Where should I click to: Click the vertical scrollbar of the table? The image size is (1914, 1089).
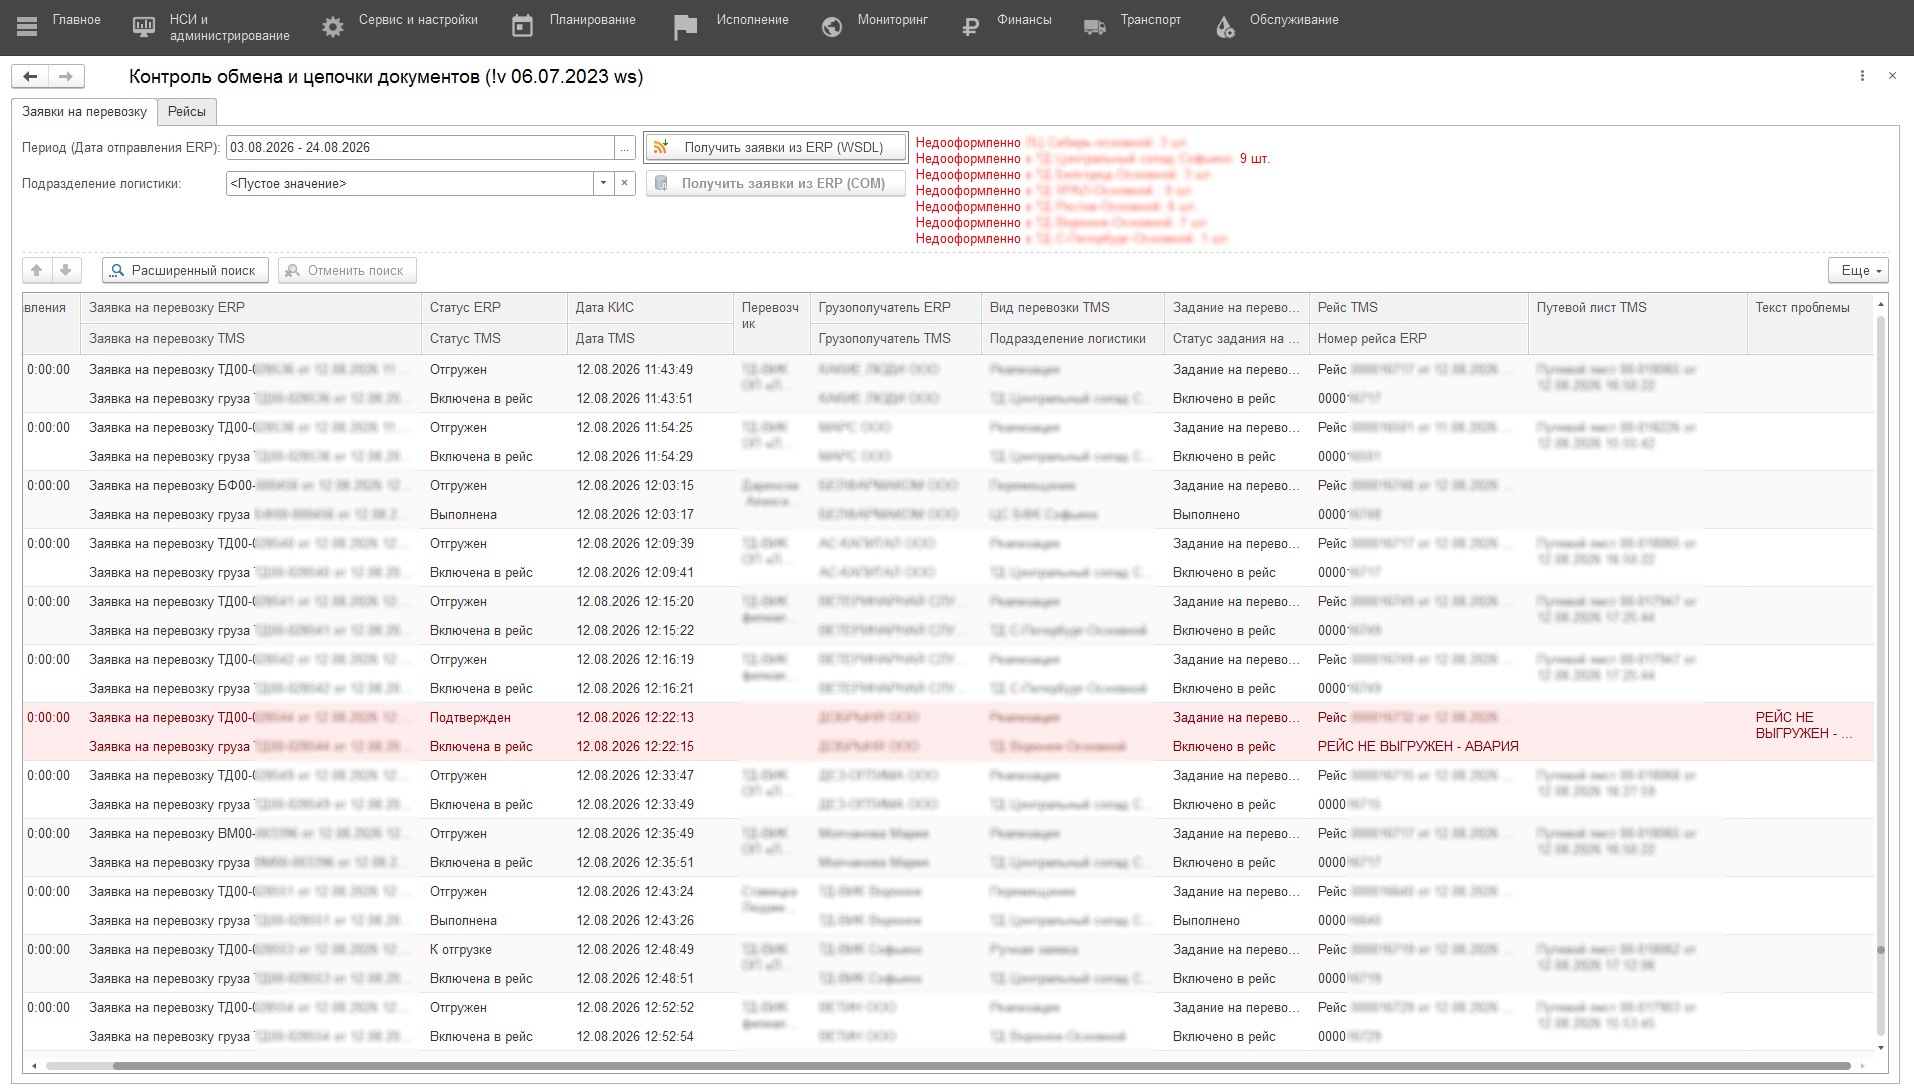(1881, 675)
